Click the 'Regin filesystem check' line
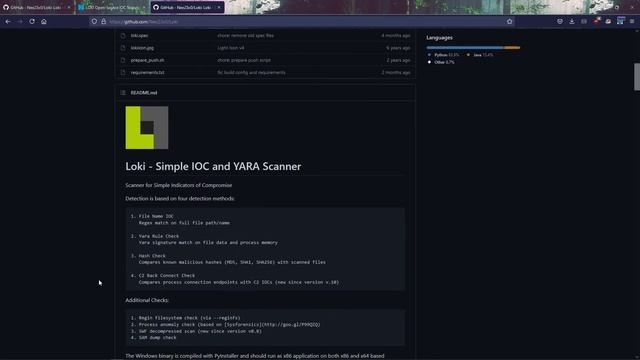640x360 pixels. 185,318
